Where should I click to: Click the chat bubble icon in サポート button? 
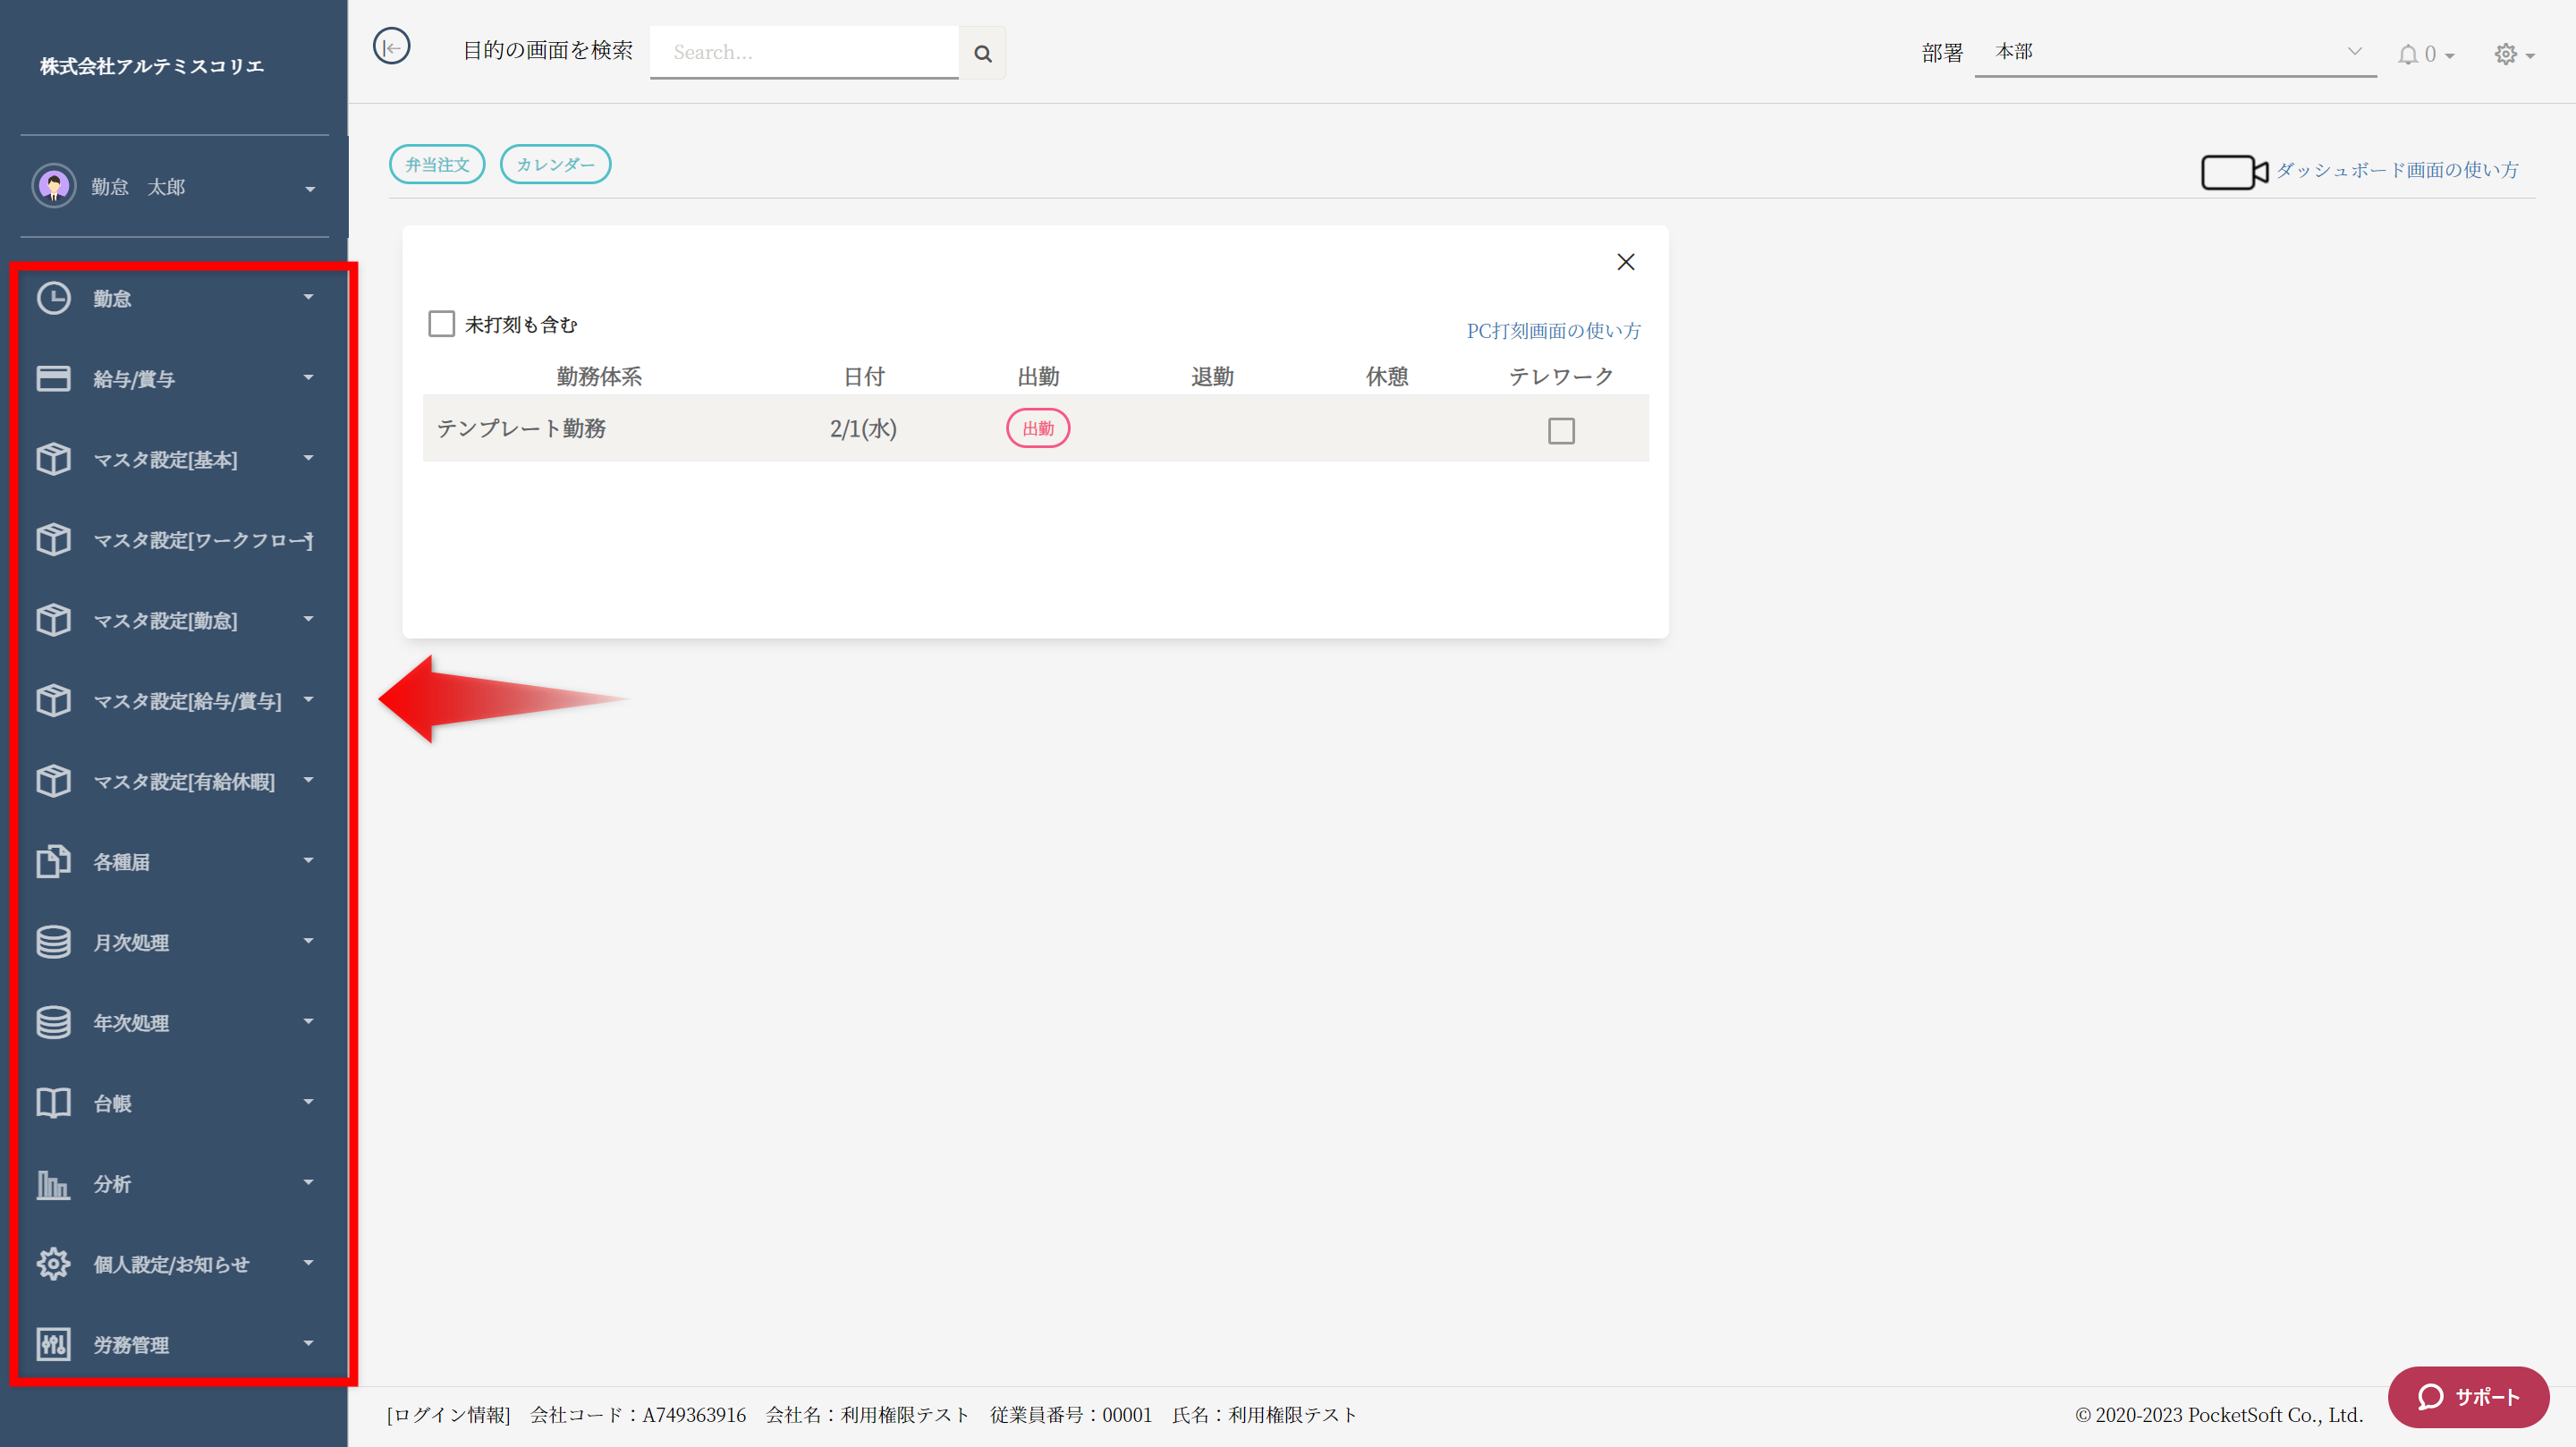click(x=2431, y=1397)
